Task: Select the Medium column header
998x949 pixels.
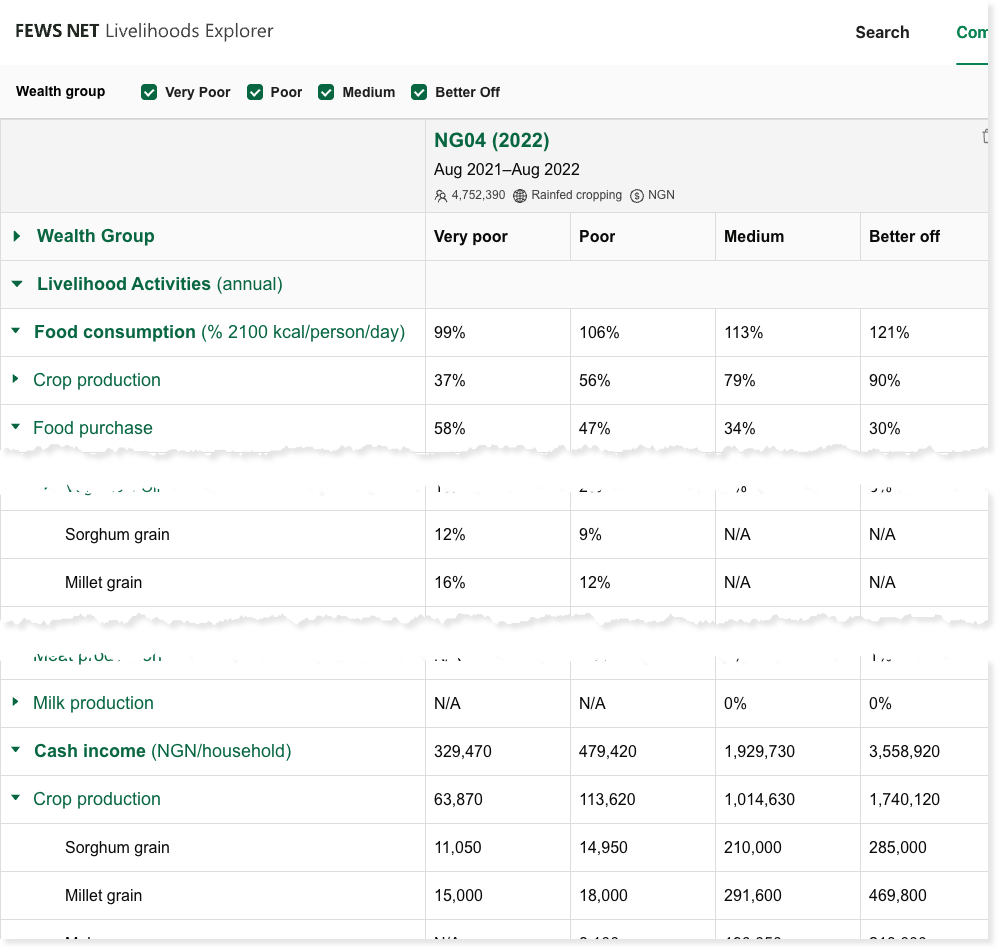Action: (754, 237)
